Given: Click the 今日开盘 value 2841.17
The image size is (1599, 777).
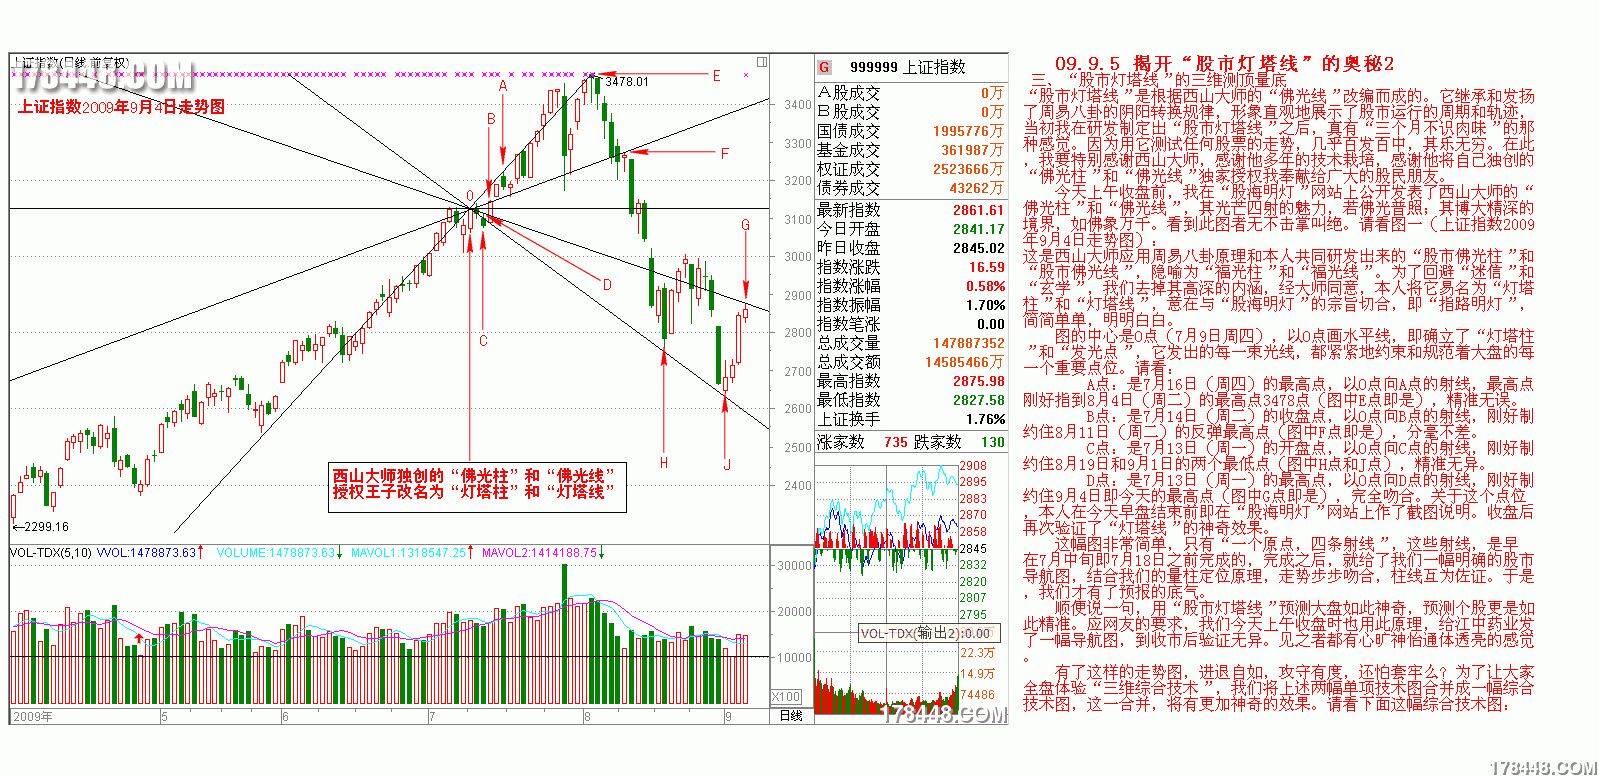Looking at the screenshot, I should pyautogui.click(x=978, y=229).
